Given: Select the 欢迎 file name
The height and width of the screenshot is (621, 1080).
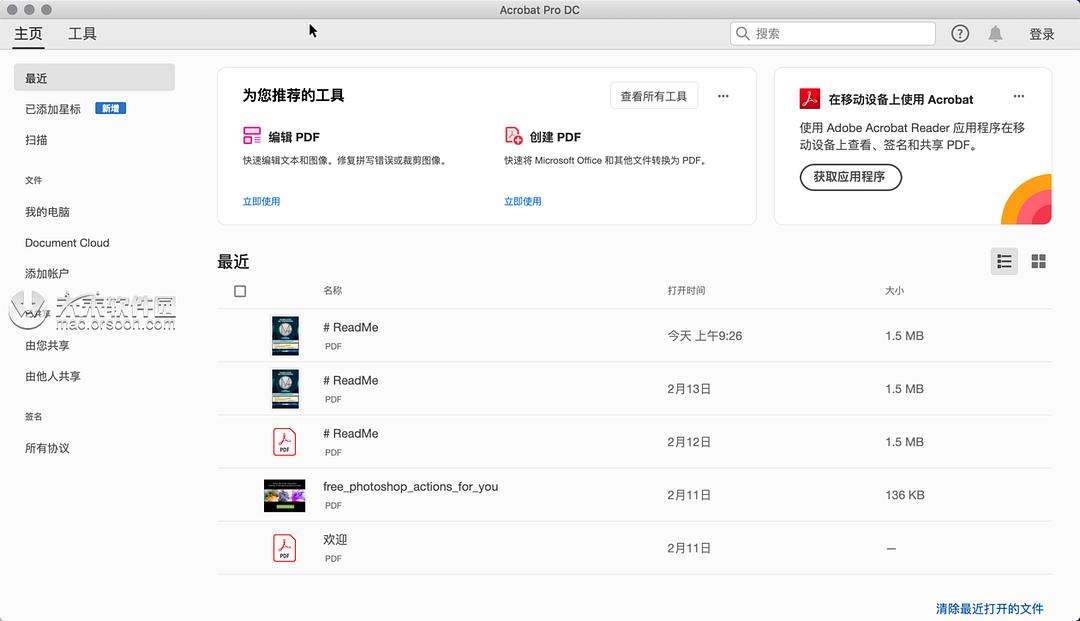Looking at the screenshot, I should coord(335,539).
